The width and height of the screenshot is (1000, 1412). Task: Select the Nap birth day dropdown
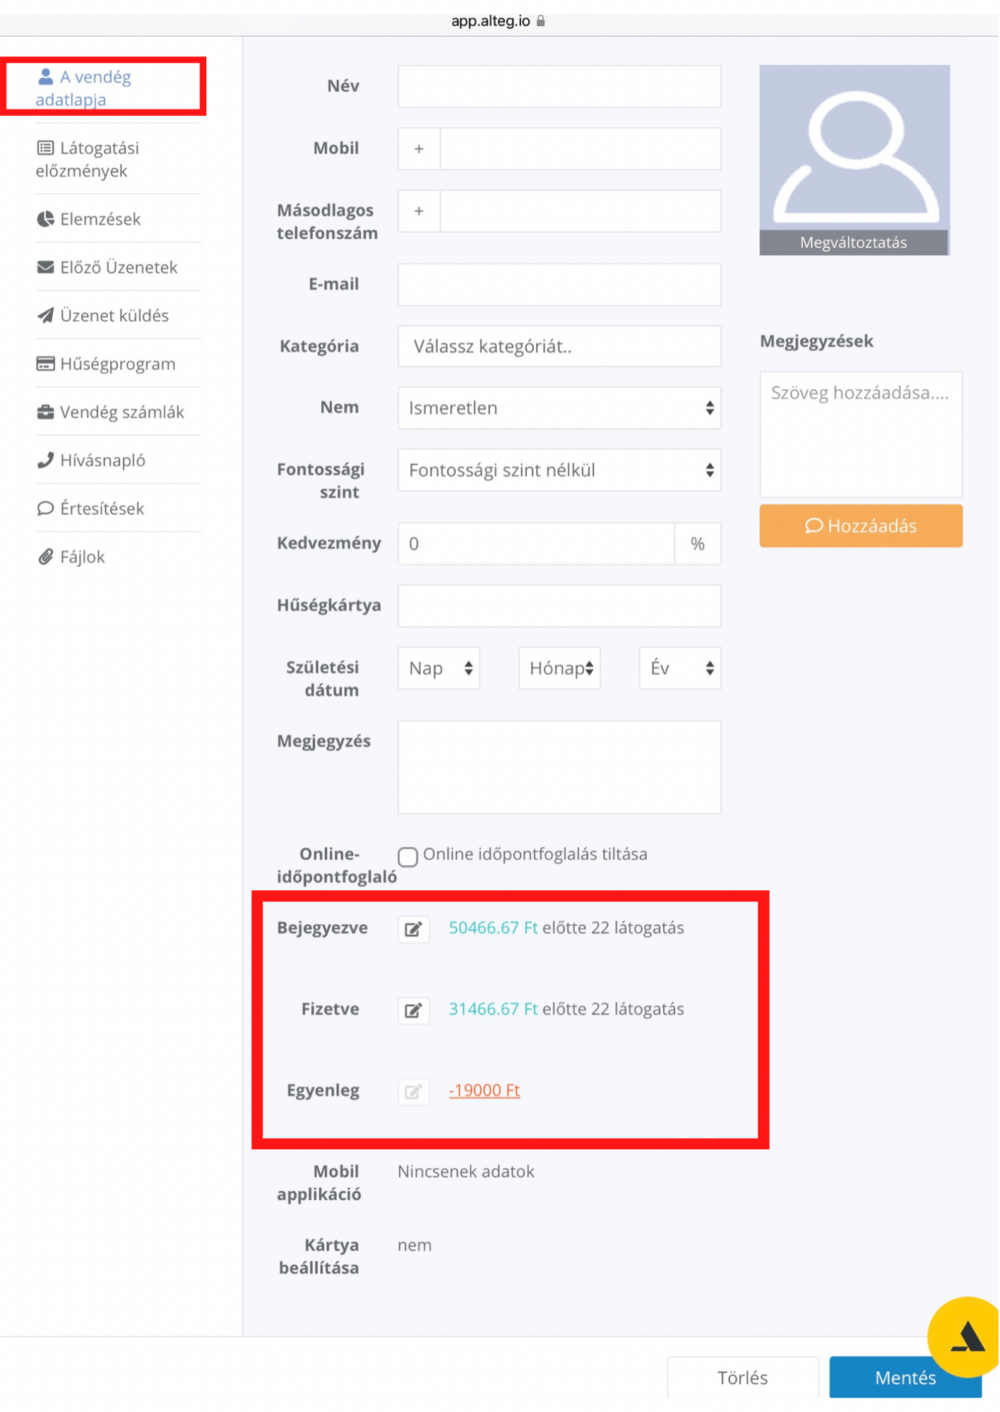point(439,668)
